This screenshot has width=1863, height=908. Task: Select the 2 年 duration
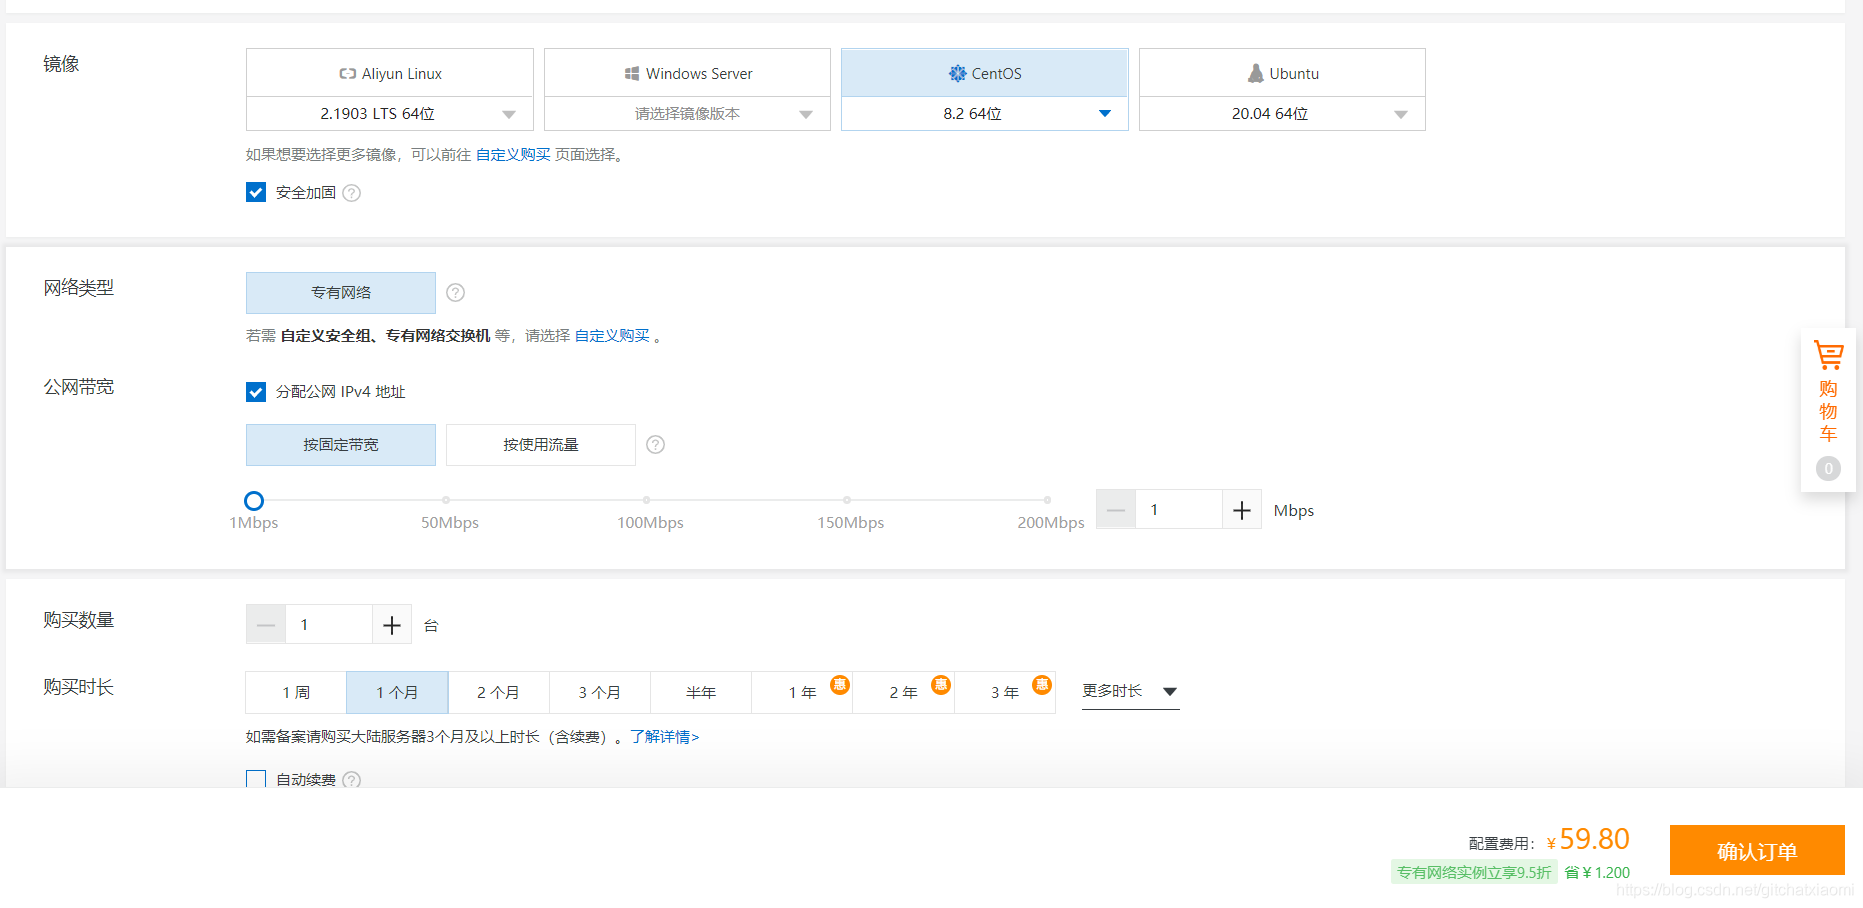[903, 692]
